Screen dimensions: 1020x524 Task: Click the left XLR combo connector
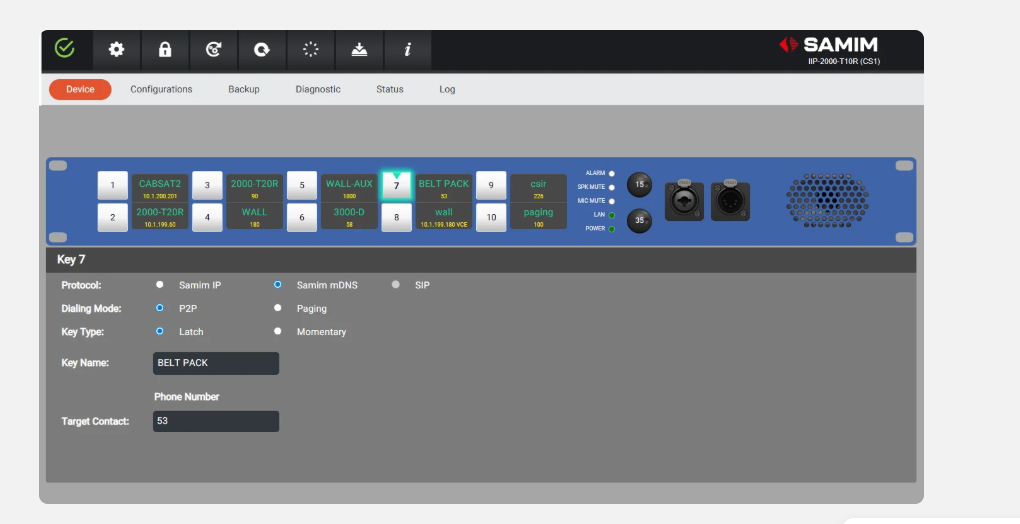click(684, 201)
